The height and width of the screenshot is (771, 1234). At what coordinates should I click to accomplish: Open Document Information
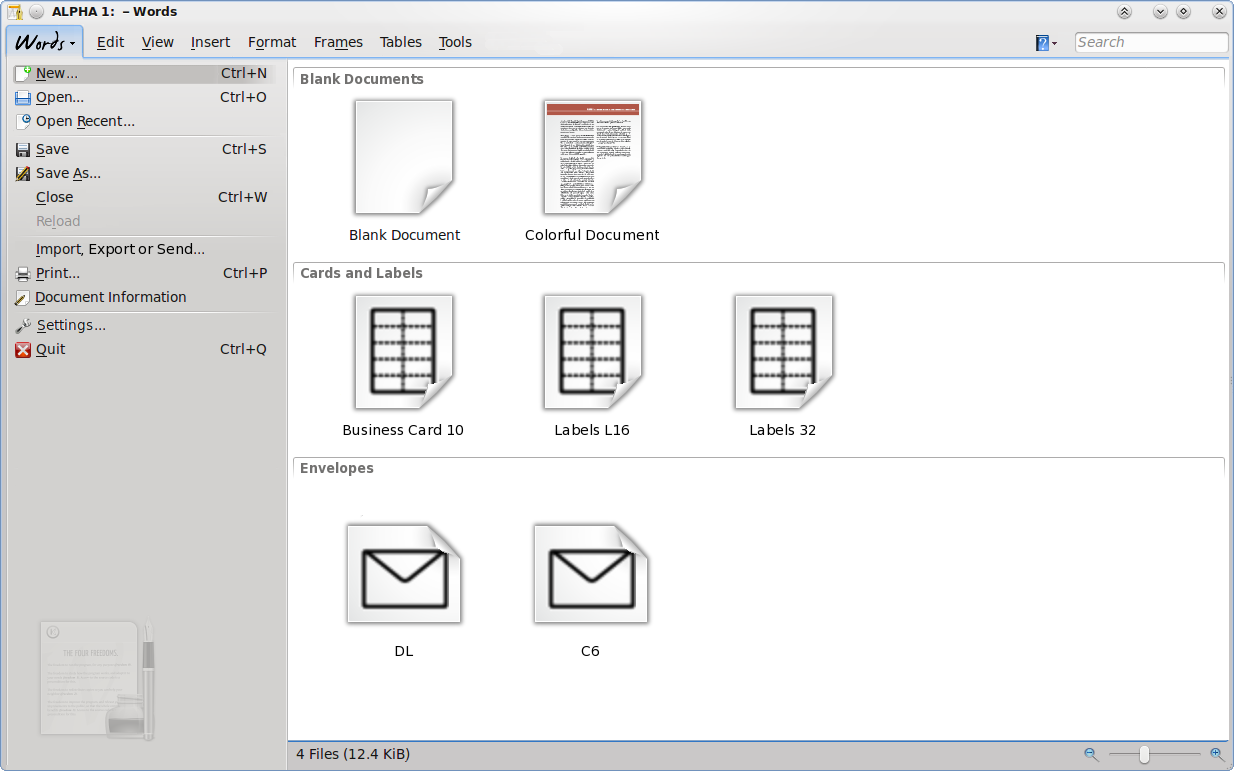pos(110,297)
